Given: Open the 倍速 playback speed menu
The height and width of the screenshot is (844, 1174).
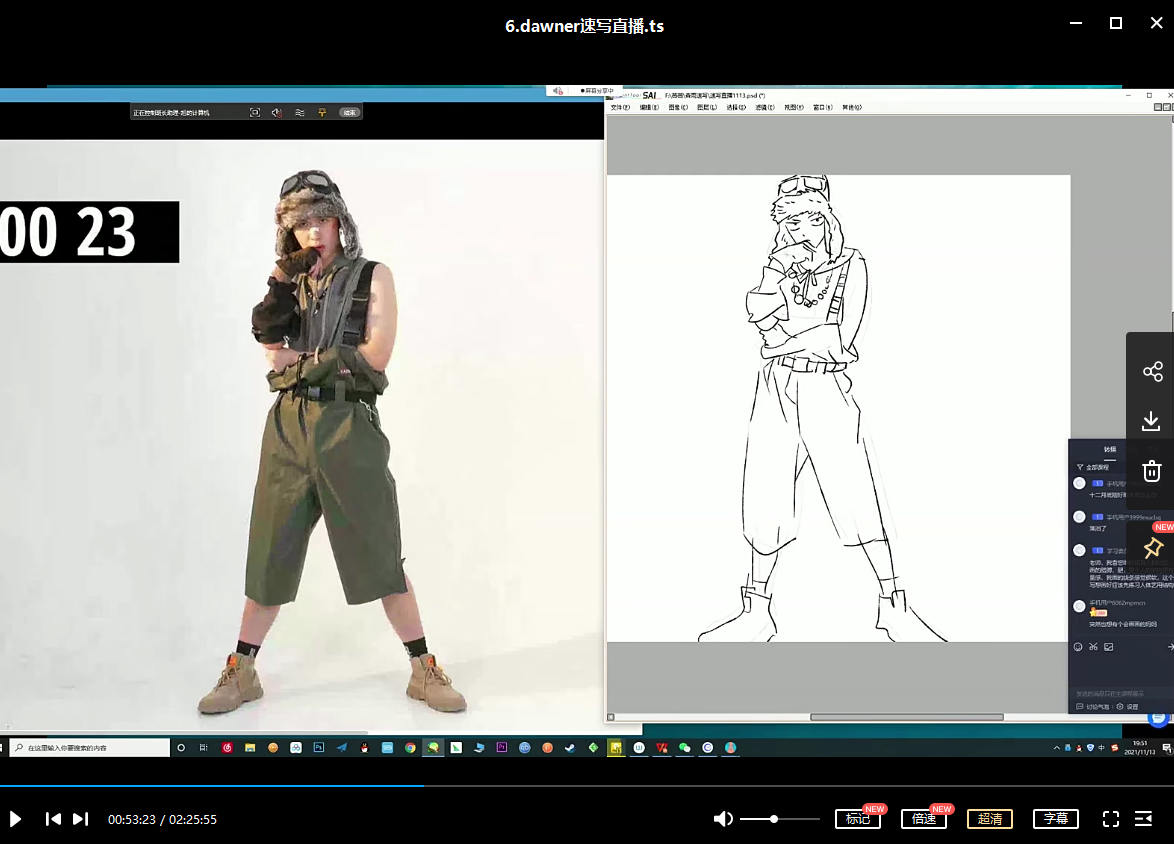Looking at the screenshot, I should tap(923, 819).
